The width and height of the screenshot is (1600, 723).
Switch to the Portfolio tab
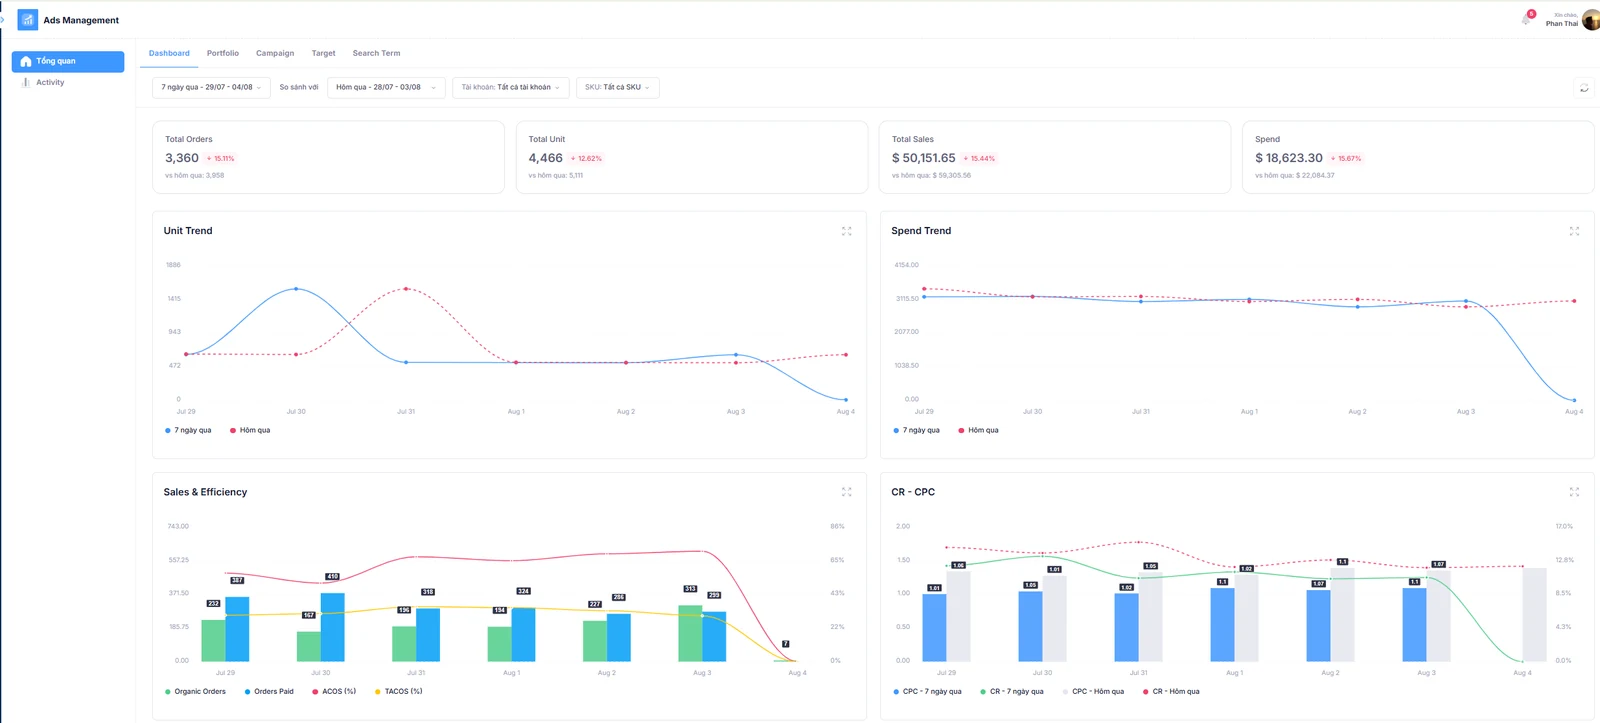(x=223, y=53)
